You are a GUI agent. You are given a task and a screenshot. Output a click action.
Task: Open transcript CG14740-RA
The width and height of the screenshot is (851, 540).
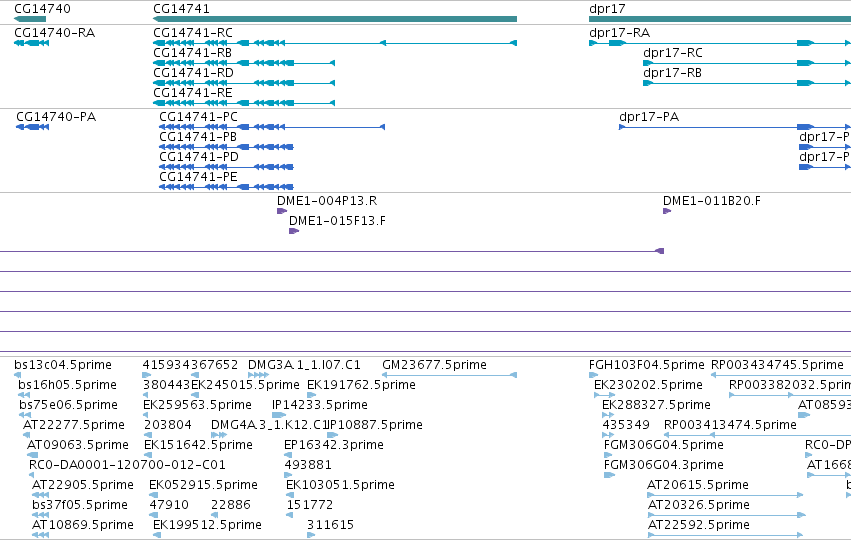click(54, 33)
